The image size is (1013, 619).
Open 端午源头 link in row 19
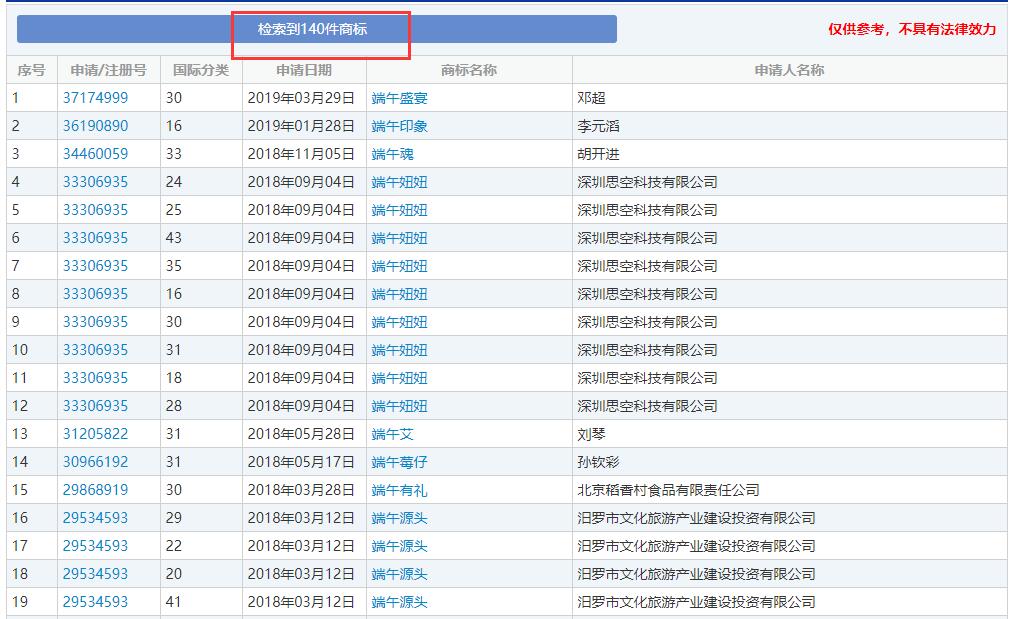(x=399, y=602)
